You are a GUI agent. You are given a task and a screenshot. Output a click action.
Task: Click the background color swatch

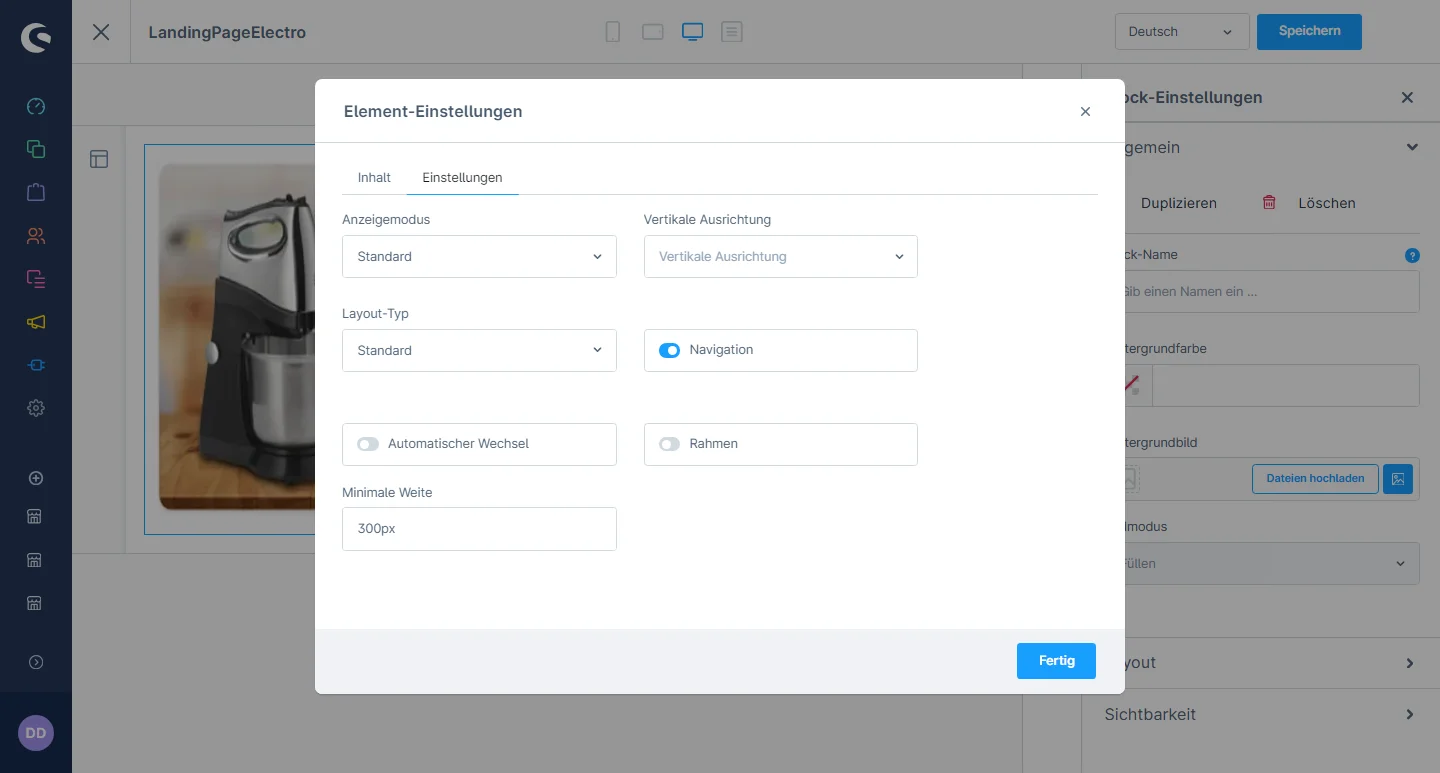coord(1133,386)
